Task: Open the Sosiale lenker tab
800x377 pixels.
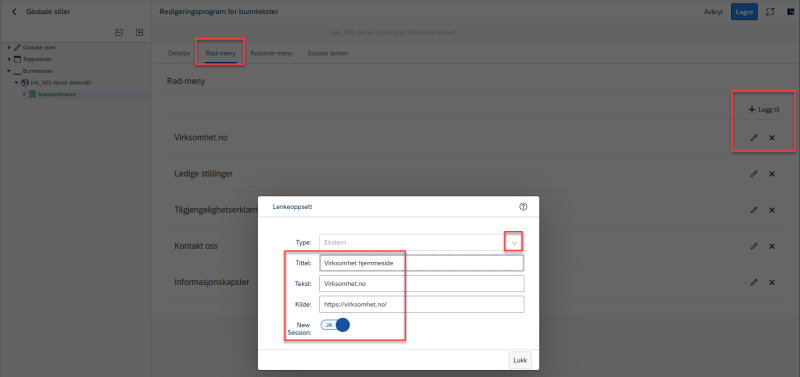Action: (328, 53)
